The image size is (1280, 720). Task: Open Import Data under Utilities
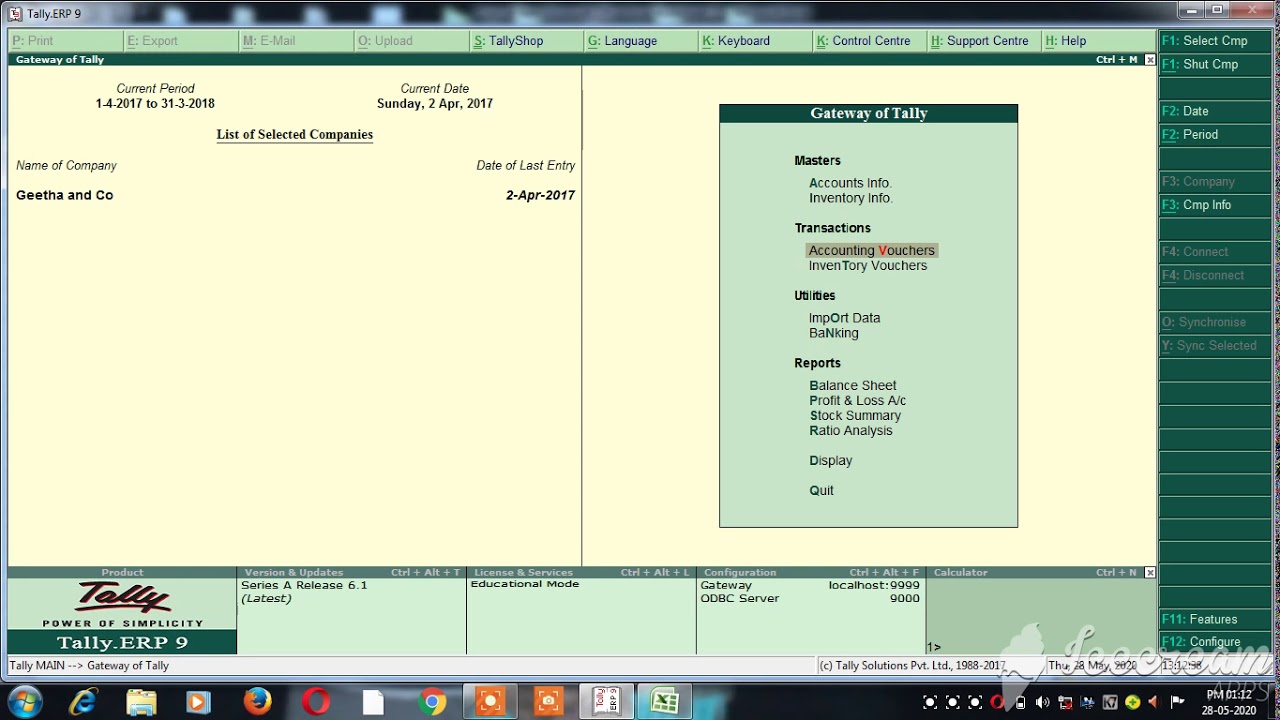844,318
